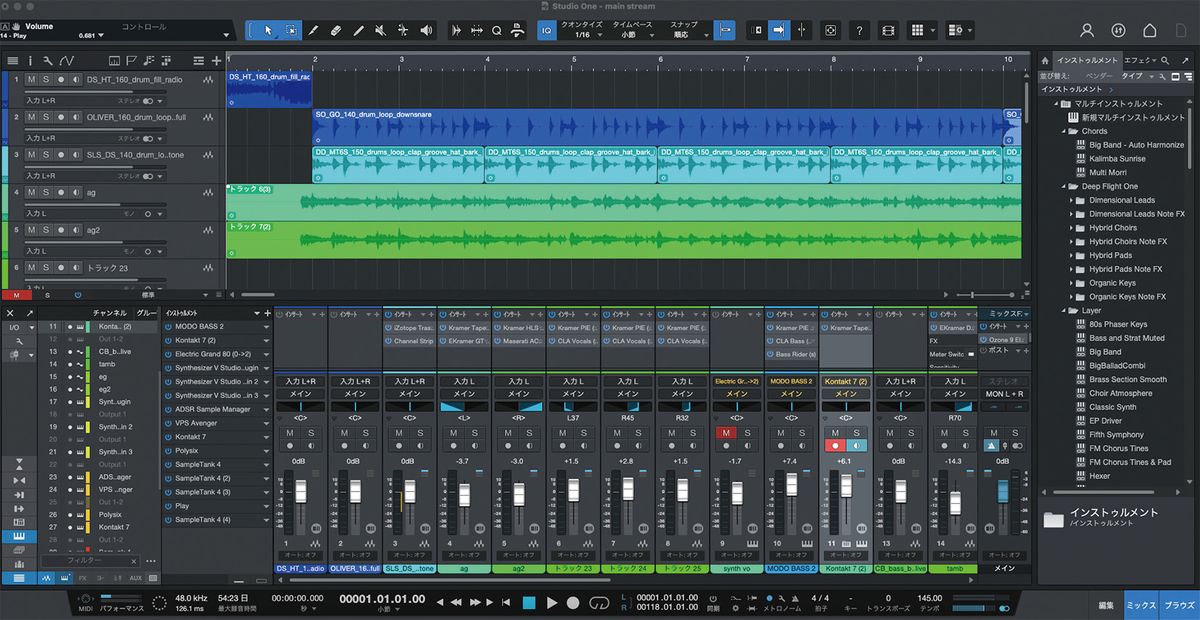Viewport: 1200px width, 620px height.
Task: Click the 編集 button in bottom bar
Action: click(x=1107, y=605)
